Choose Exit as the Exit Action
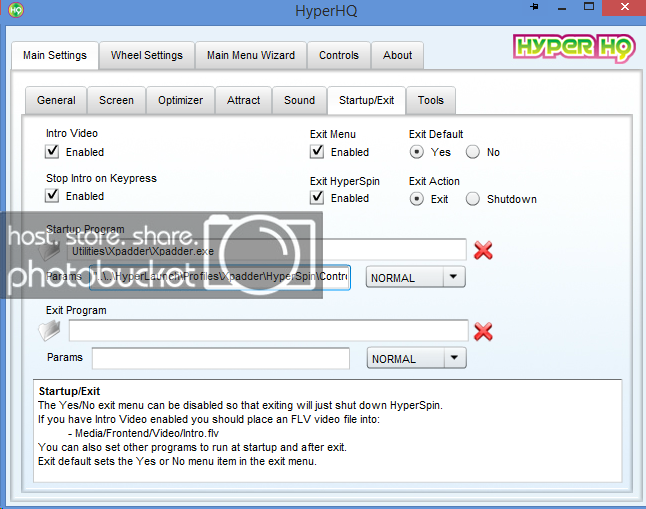 tap(417, 199)
